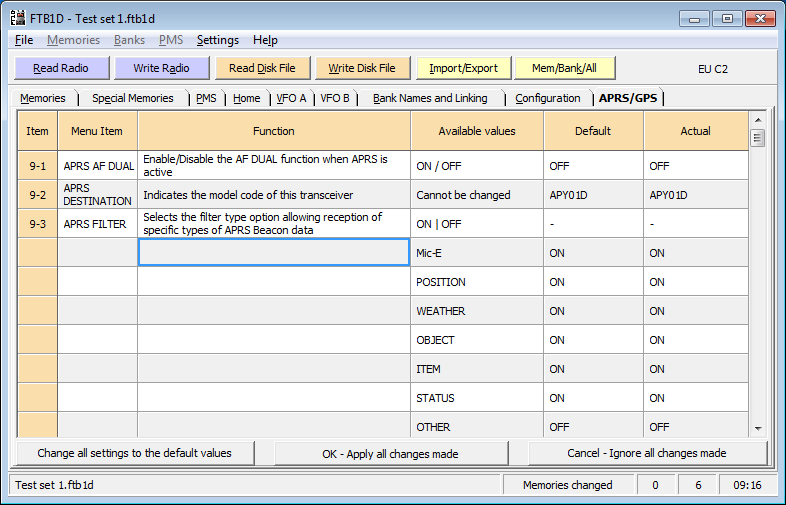Click the Read Radio button

[x=62, y=68]
